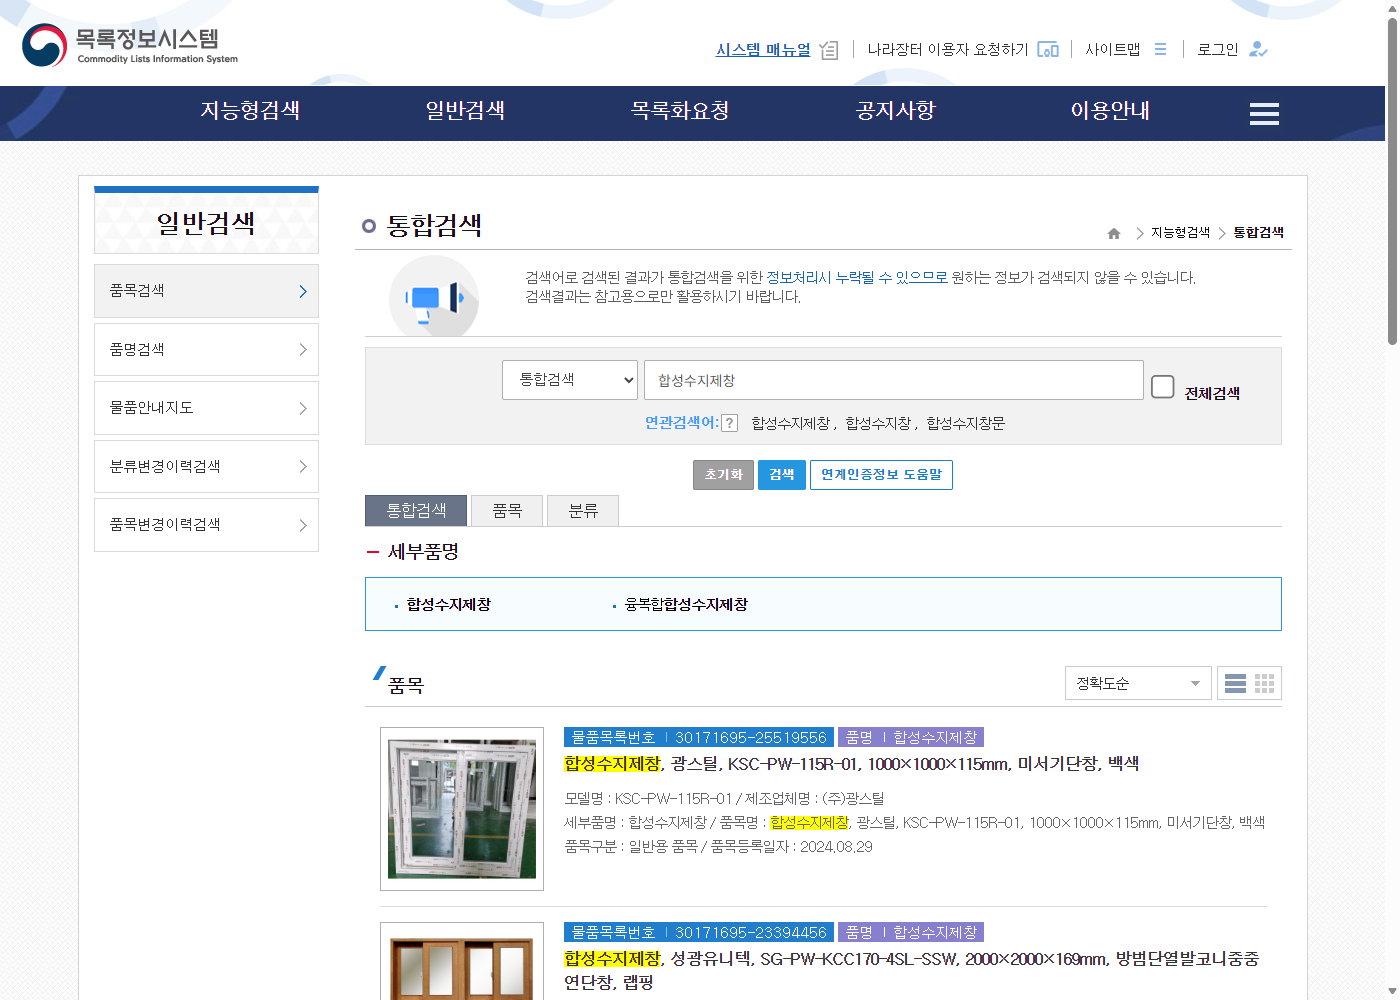Click the login user icon
Viewport: 1400px width, 1000px height.
point(1258,49)
